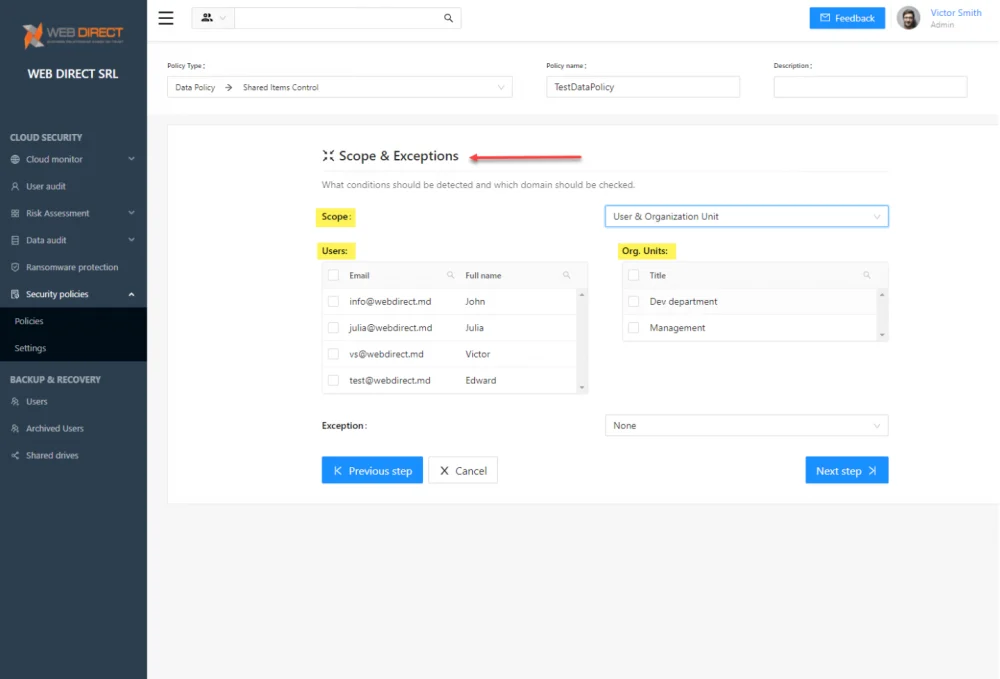Click Victor Smith profile avatar
The height and width of the screenshot is (679, 1000).
pyautogui.click(x=908, y=18)
